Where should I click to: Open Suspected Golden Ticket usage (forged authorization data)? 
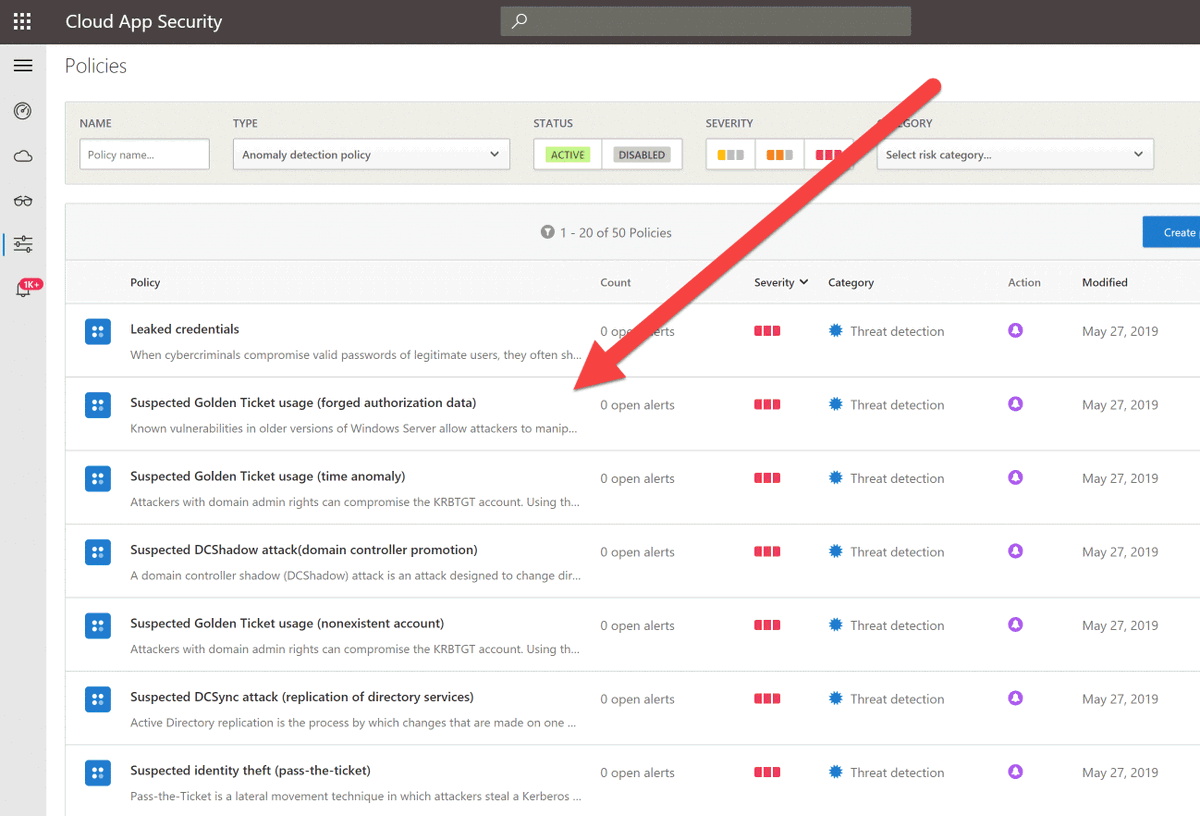coord(303,403)
